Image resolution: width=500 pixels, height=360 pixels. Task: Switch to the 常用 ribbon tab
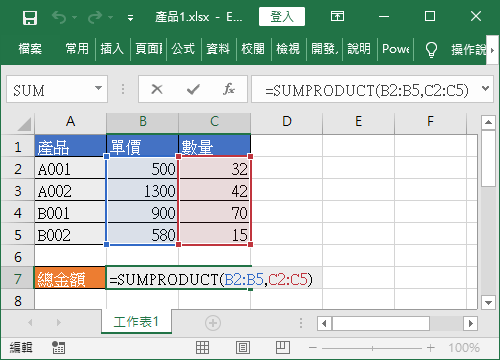point(77,49)
